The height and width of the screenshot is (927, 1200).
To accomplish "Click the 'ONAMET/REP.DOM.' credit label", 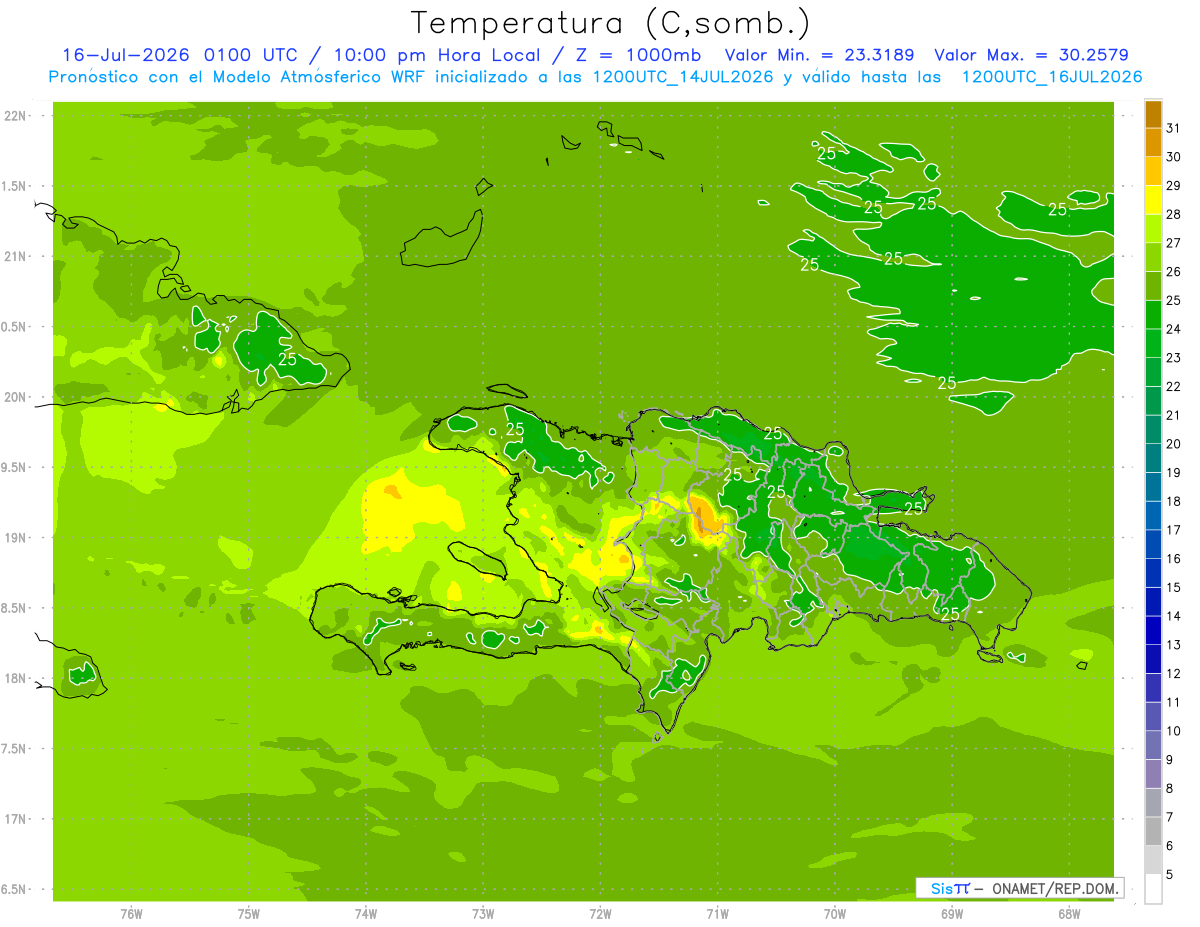I will point(1055,888).
